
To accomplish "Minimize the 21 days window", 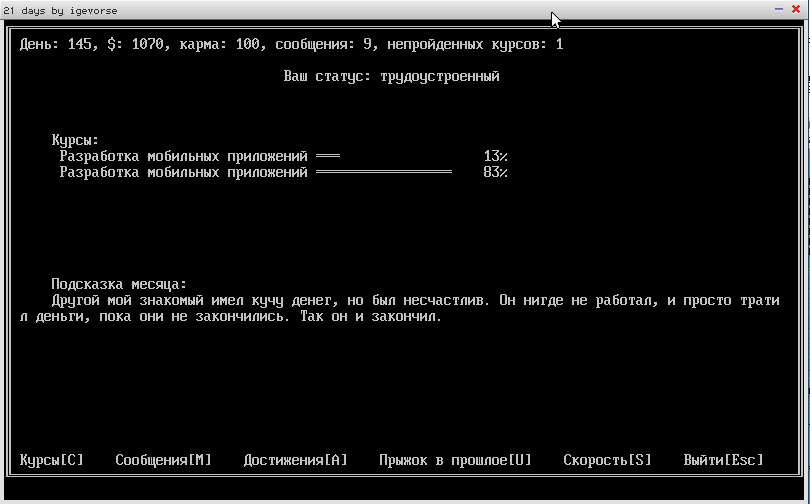I will [x=780, y=8].
